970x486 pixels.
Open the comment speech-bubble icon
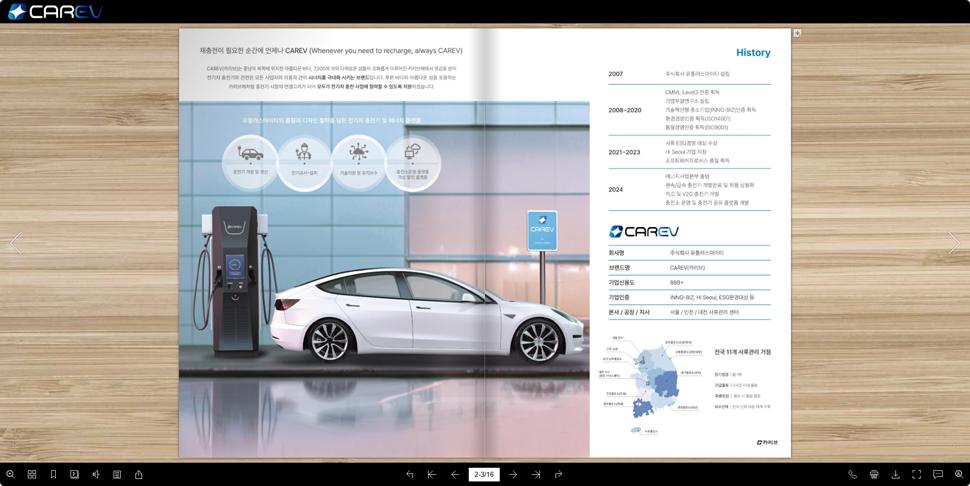click(x=938, y=475)
